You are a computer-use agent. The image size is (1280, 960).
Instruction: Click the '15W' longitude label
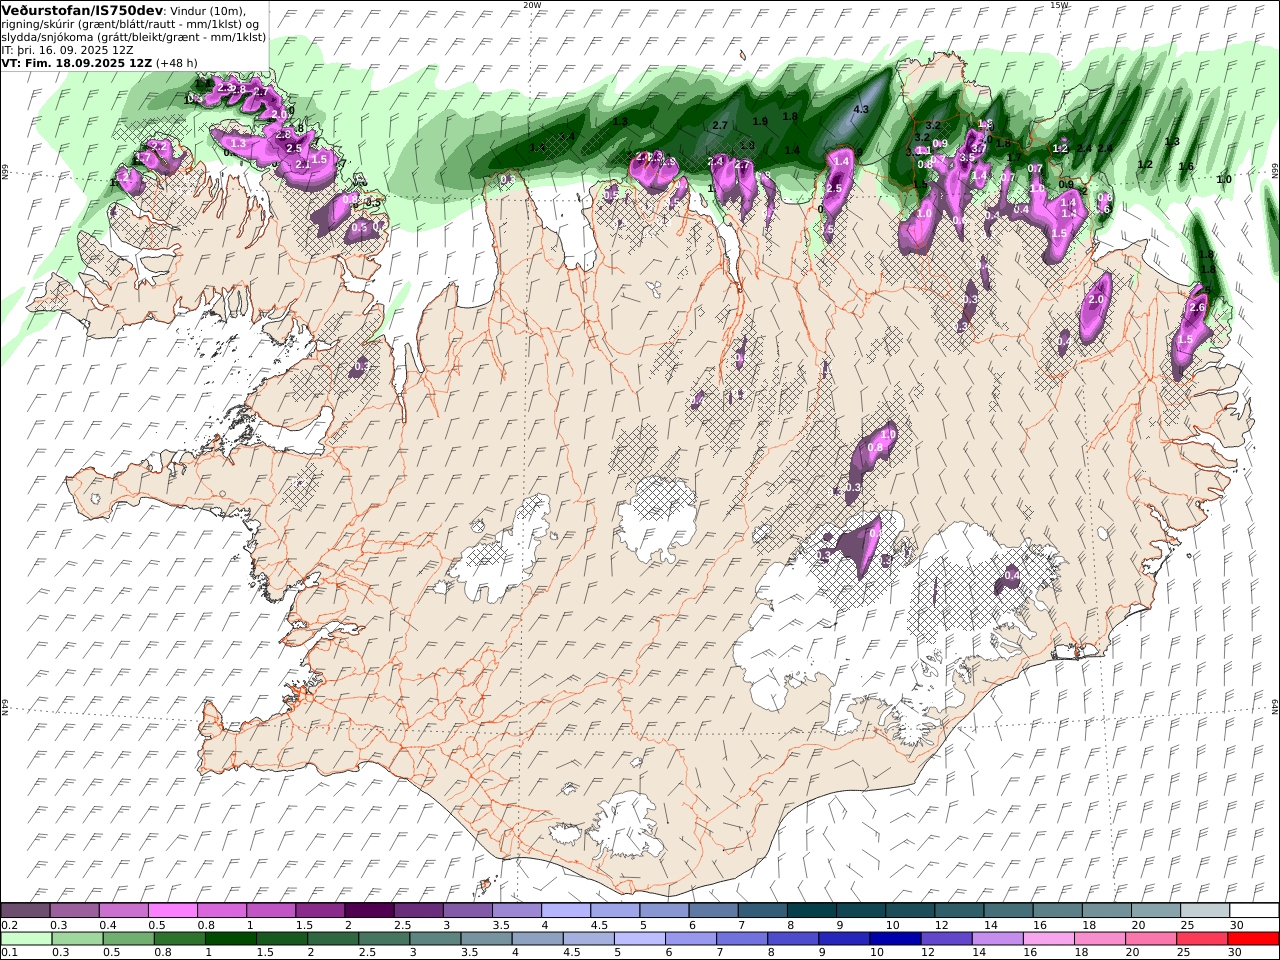pyautogui.click(x=1059, y=5)
